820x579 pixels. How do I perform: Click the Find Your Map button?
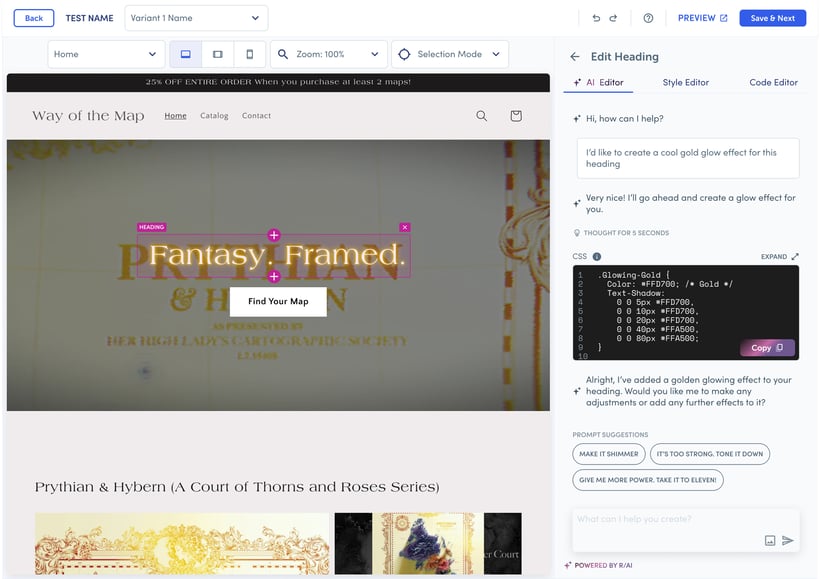[x=278, y=301]
